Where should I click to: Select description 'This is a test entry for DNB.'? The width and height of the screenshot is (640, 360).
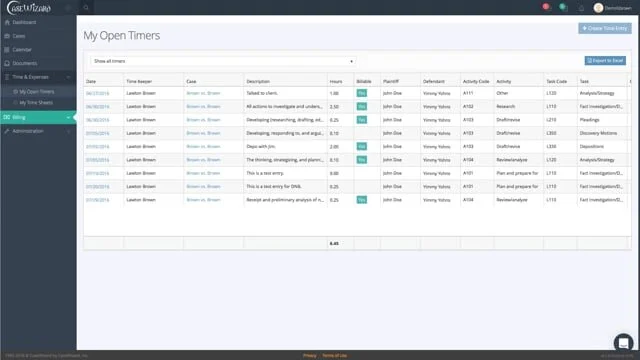[x=274, y=187]
